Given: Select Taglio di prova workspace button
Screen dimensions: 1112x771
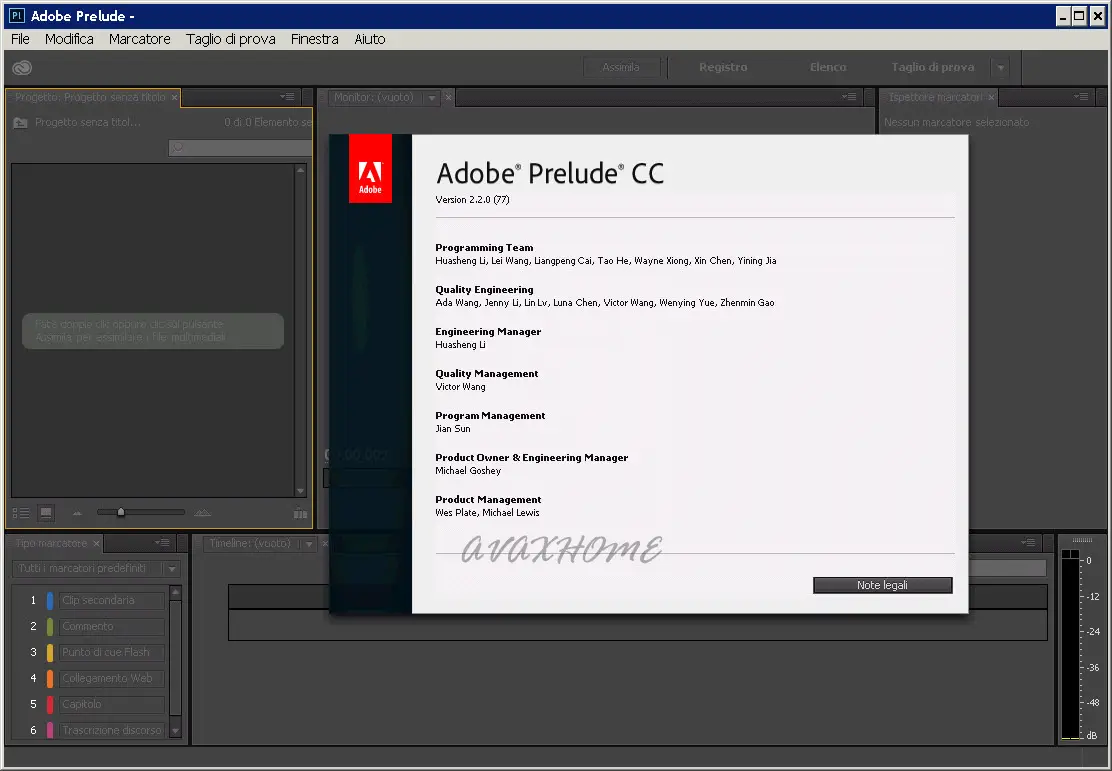Looking at the screenshot, I should (933, 67).
